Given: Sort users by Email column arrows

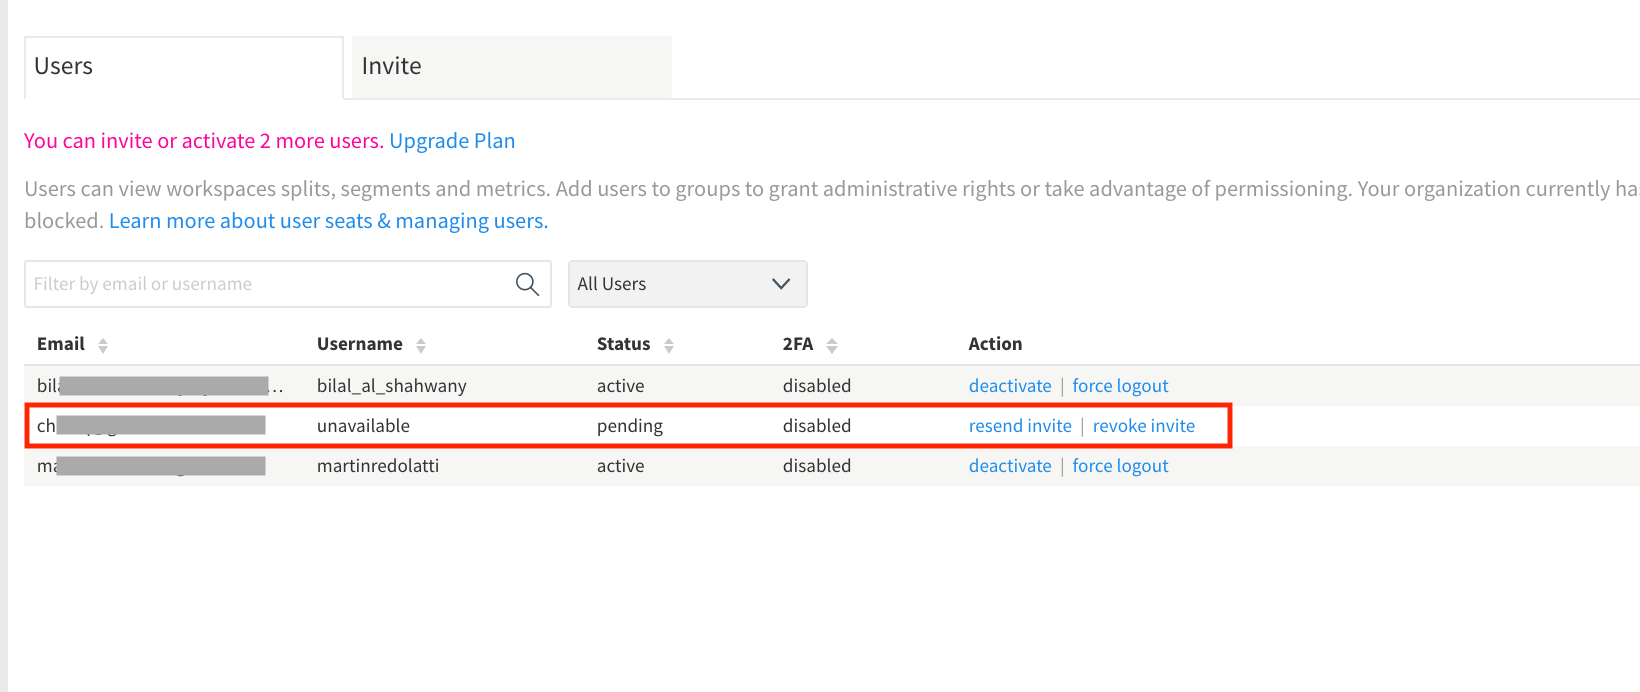Looking at the screenshot, I should (103, 345).
